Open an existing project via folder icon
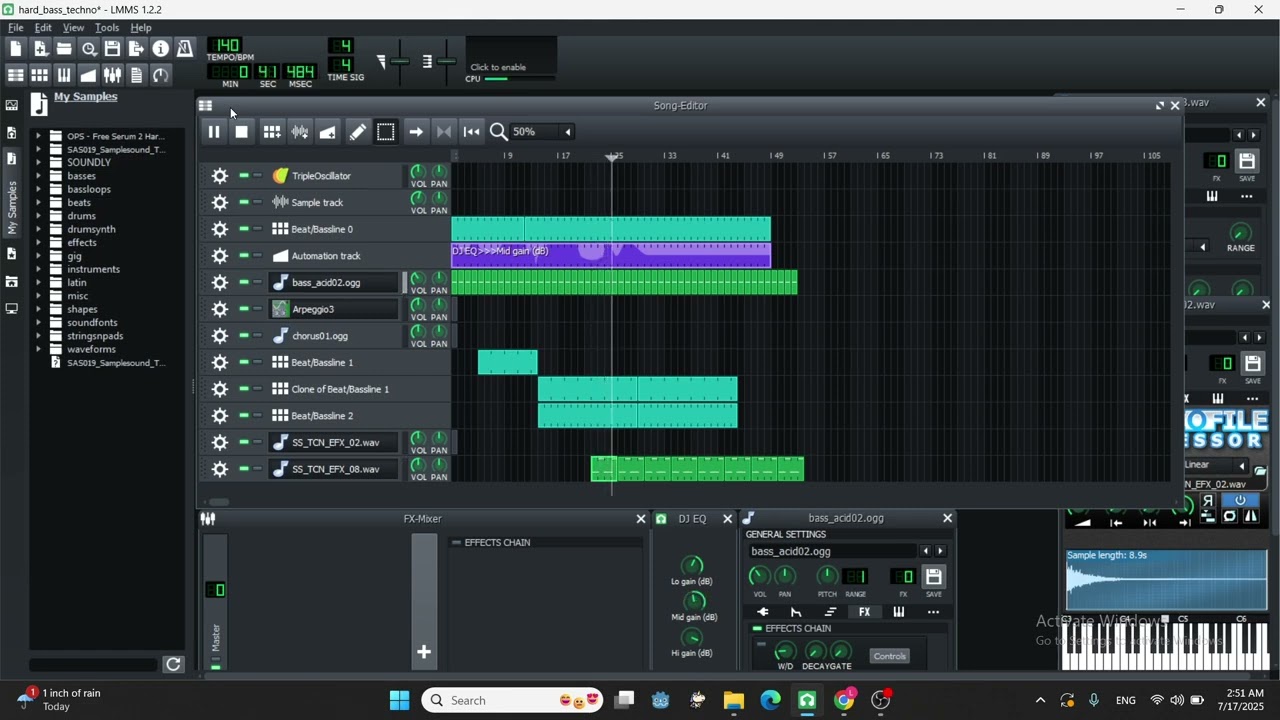The height and width of the screenshot is (720, 1280). click(x=64, y=49)
